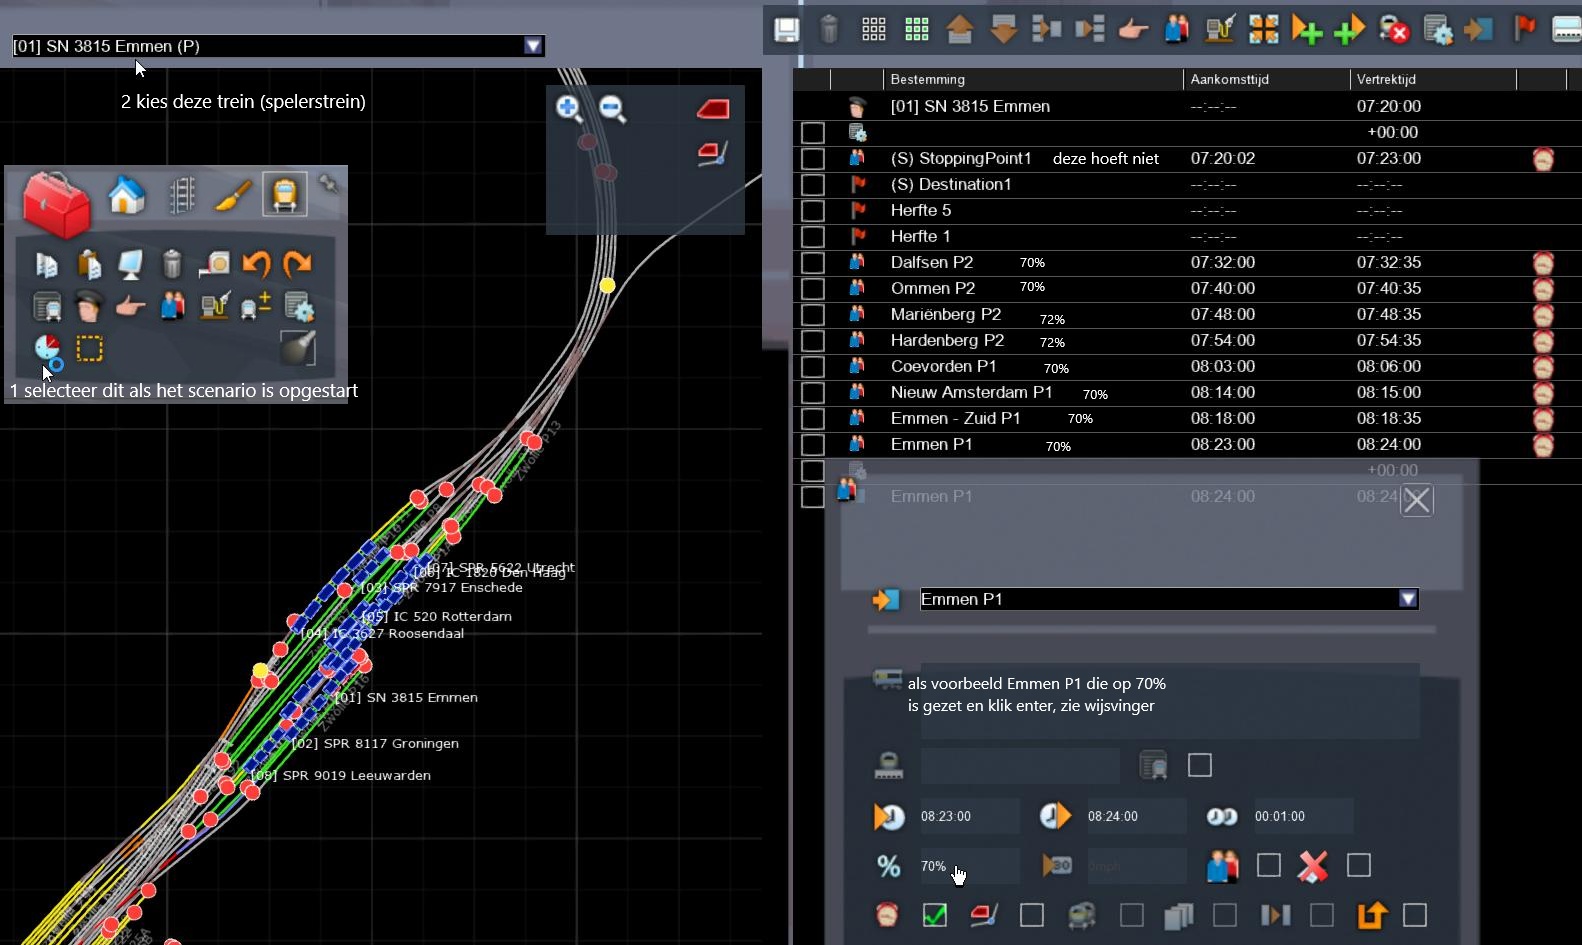Move instruction up with orange up arrow
The height and width of the screenshot is (945, 1582).
point(960,30)
